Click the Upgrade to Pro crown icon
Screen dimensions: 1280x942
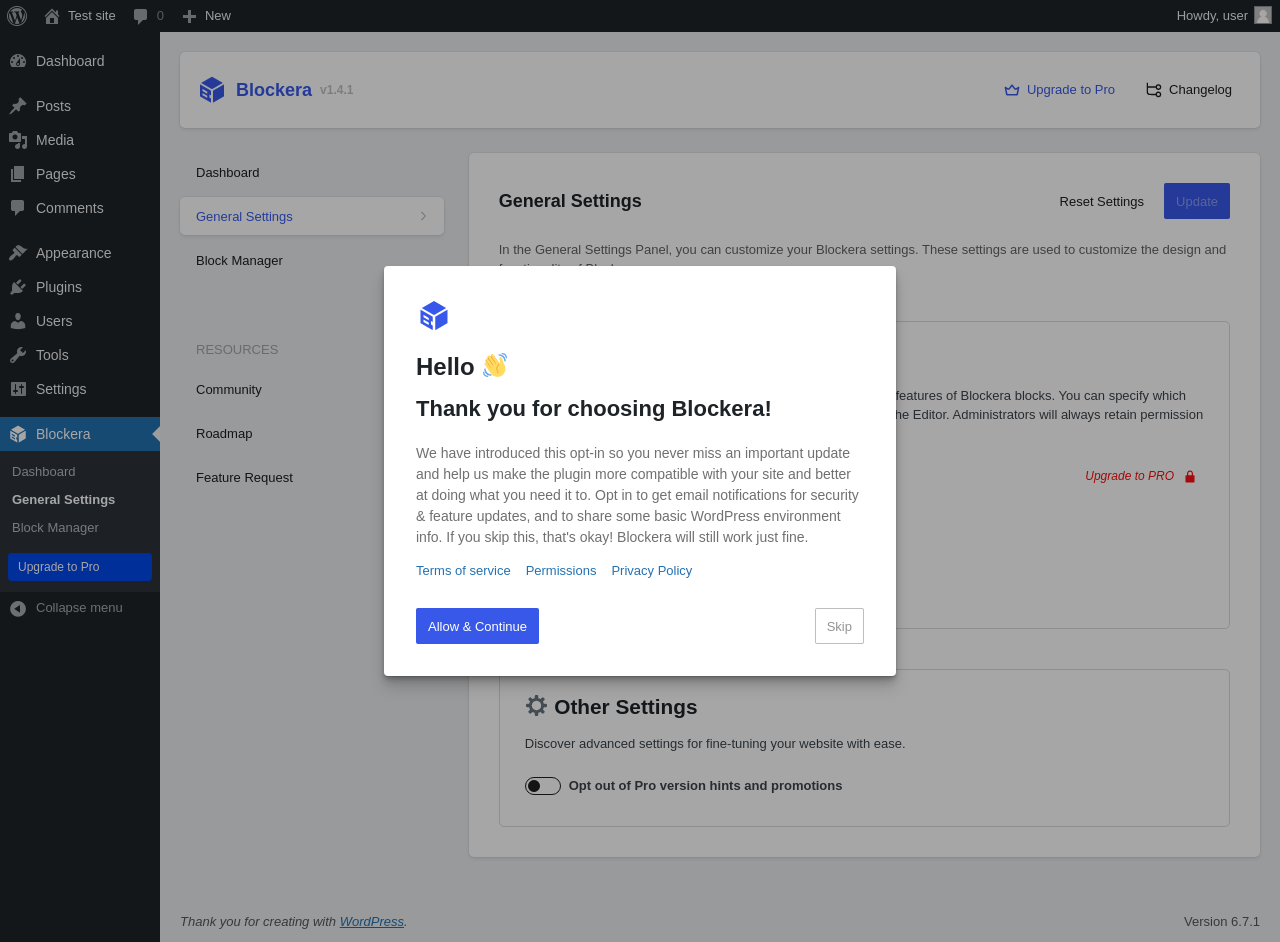pos(1012,90)
